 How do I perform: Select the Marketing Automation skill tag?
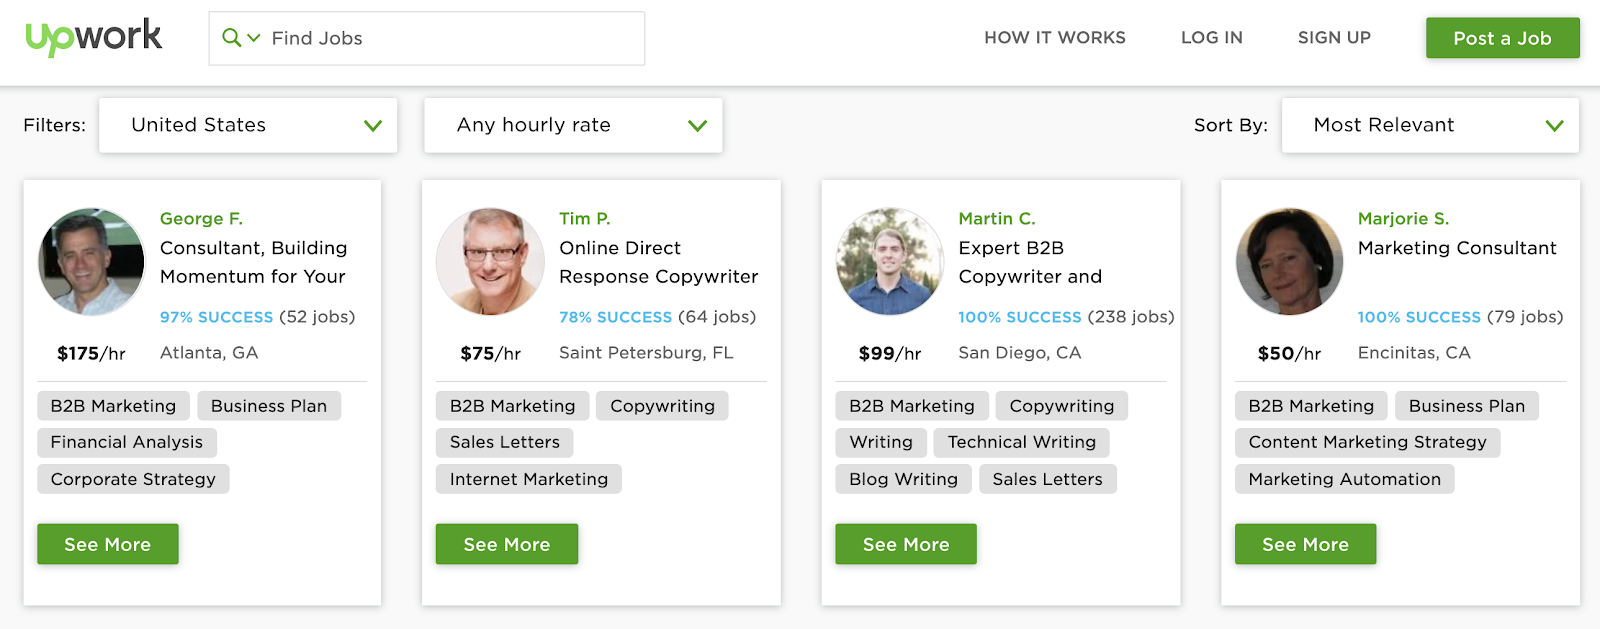[x=1344, y=479]
